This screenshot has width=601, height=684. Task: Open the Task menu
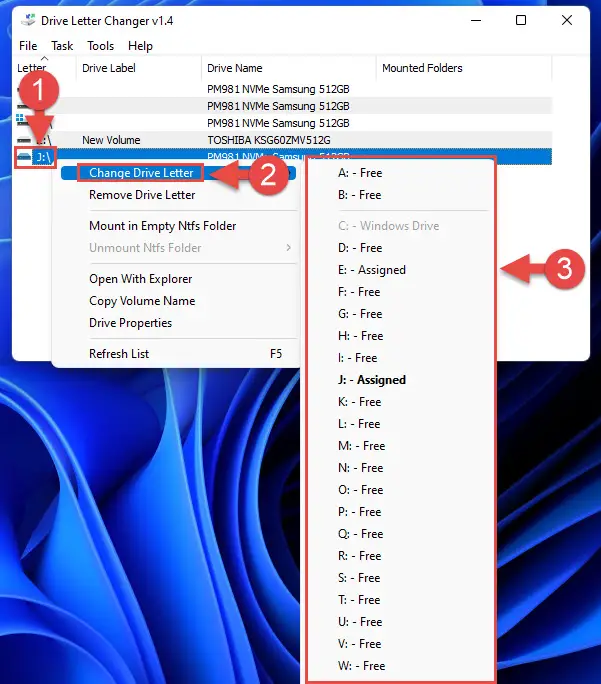point(62,46)
